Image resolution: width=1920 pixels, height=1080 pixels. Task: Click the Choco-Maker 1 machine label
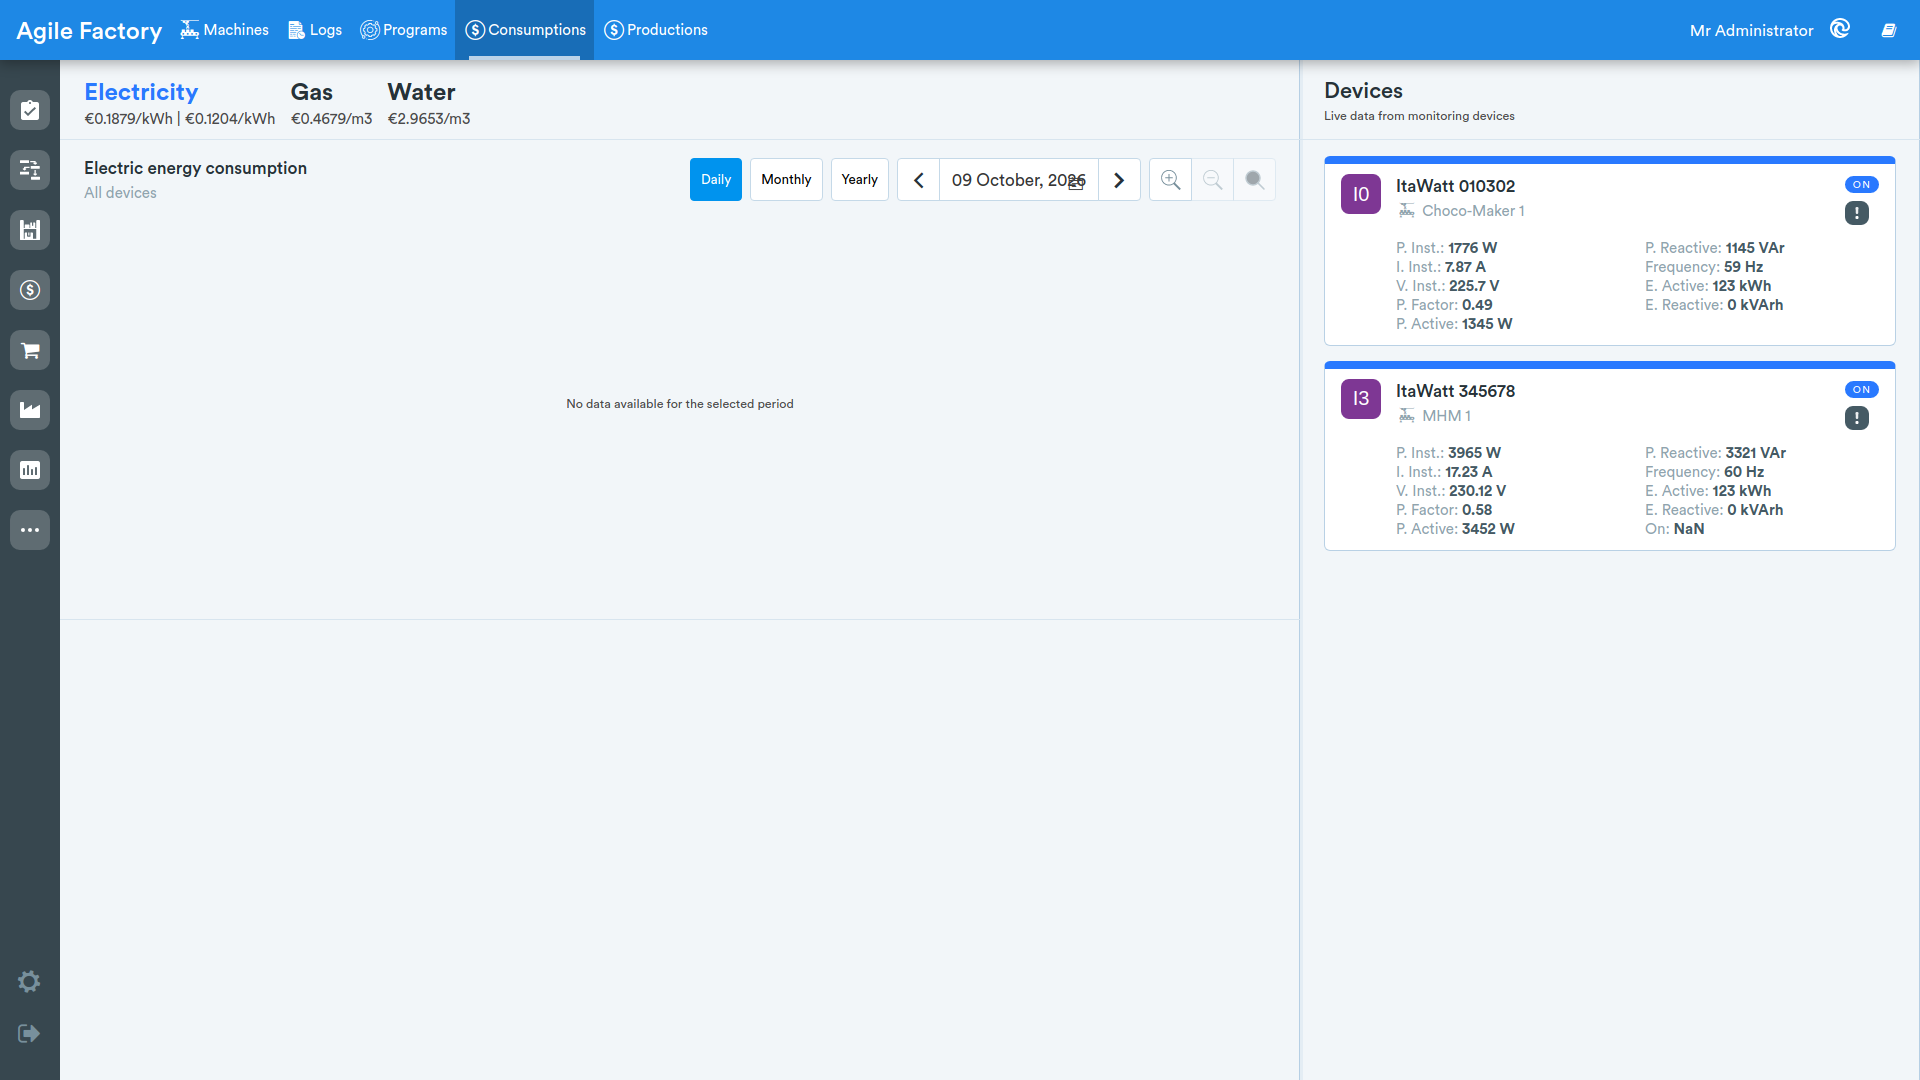[x=1472, y=211]
